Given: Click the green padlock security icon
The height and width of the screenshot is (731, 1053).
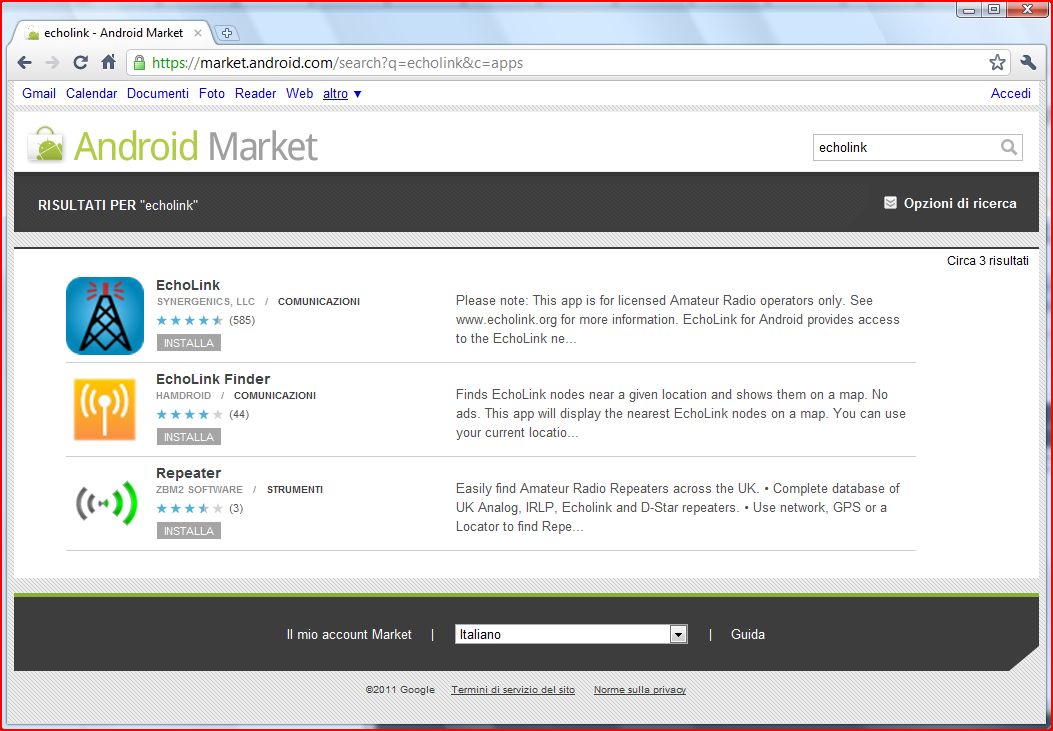Looking at the screenshot, I should pyautogui.click(x=139, y=63).
